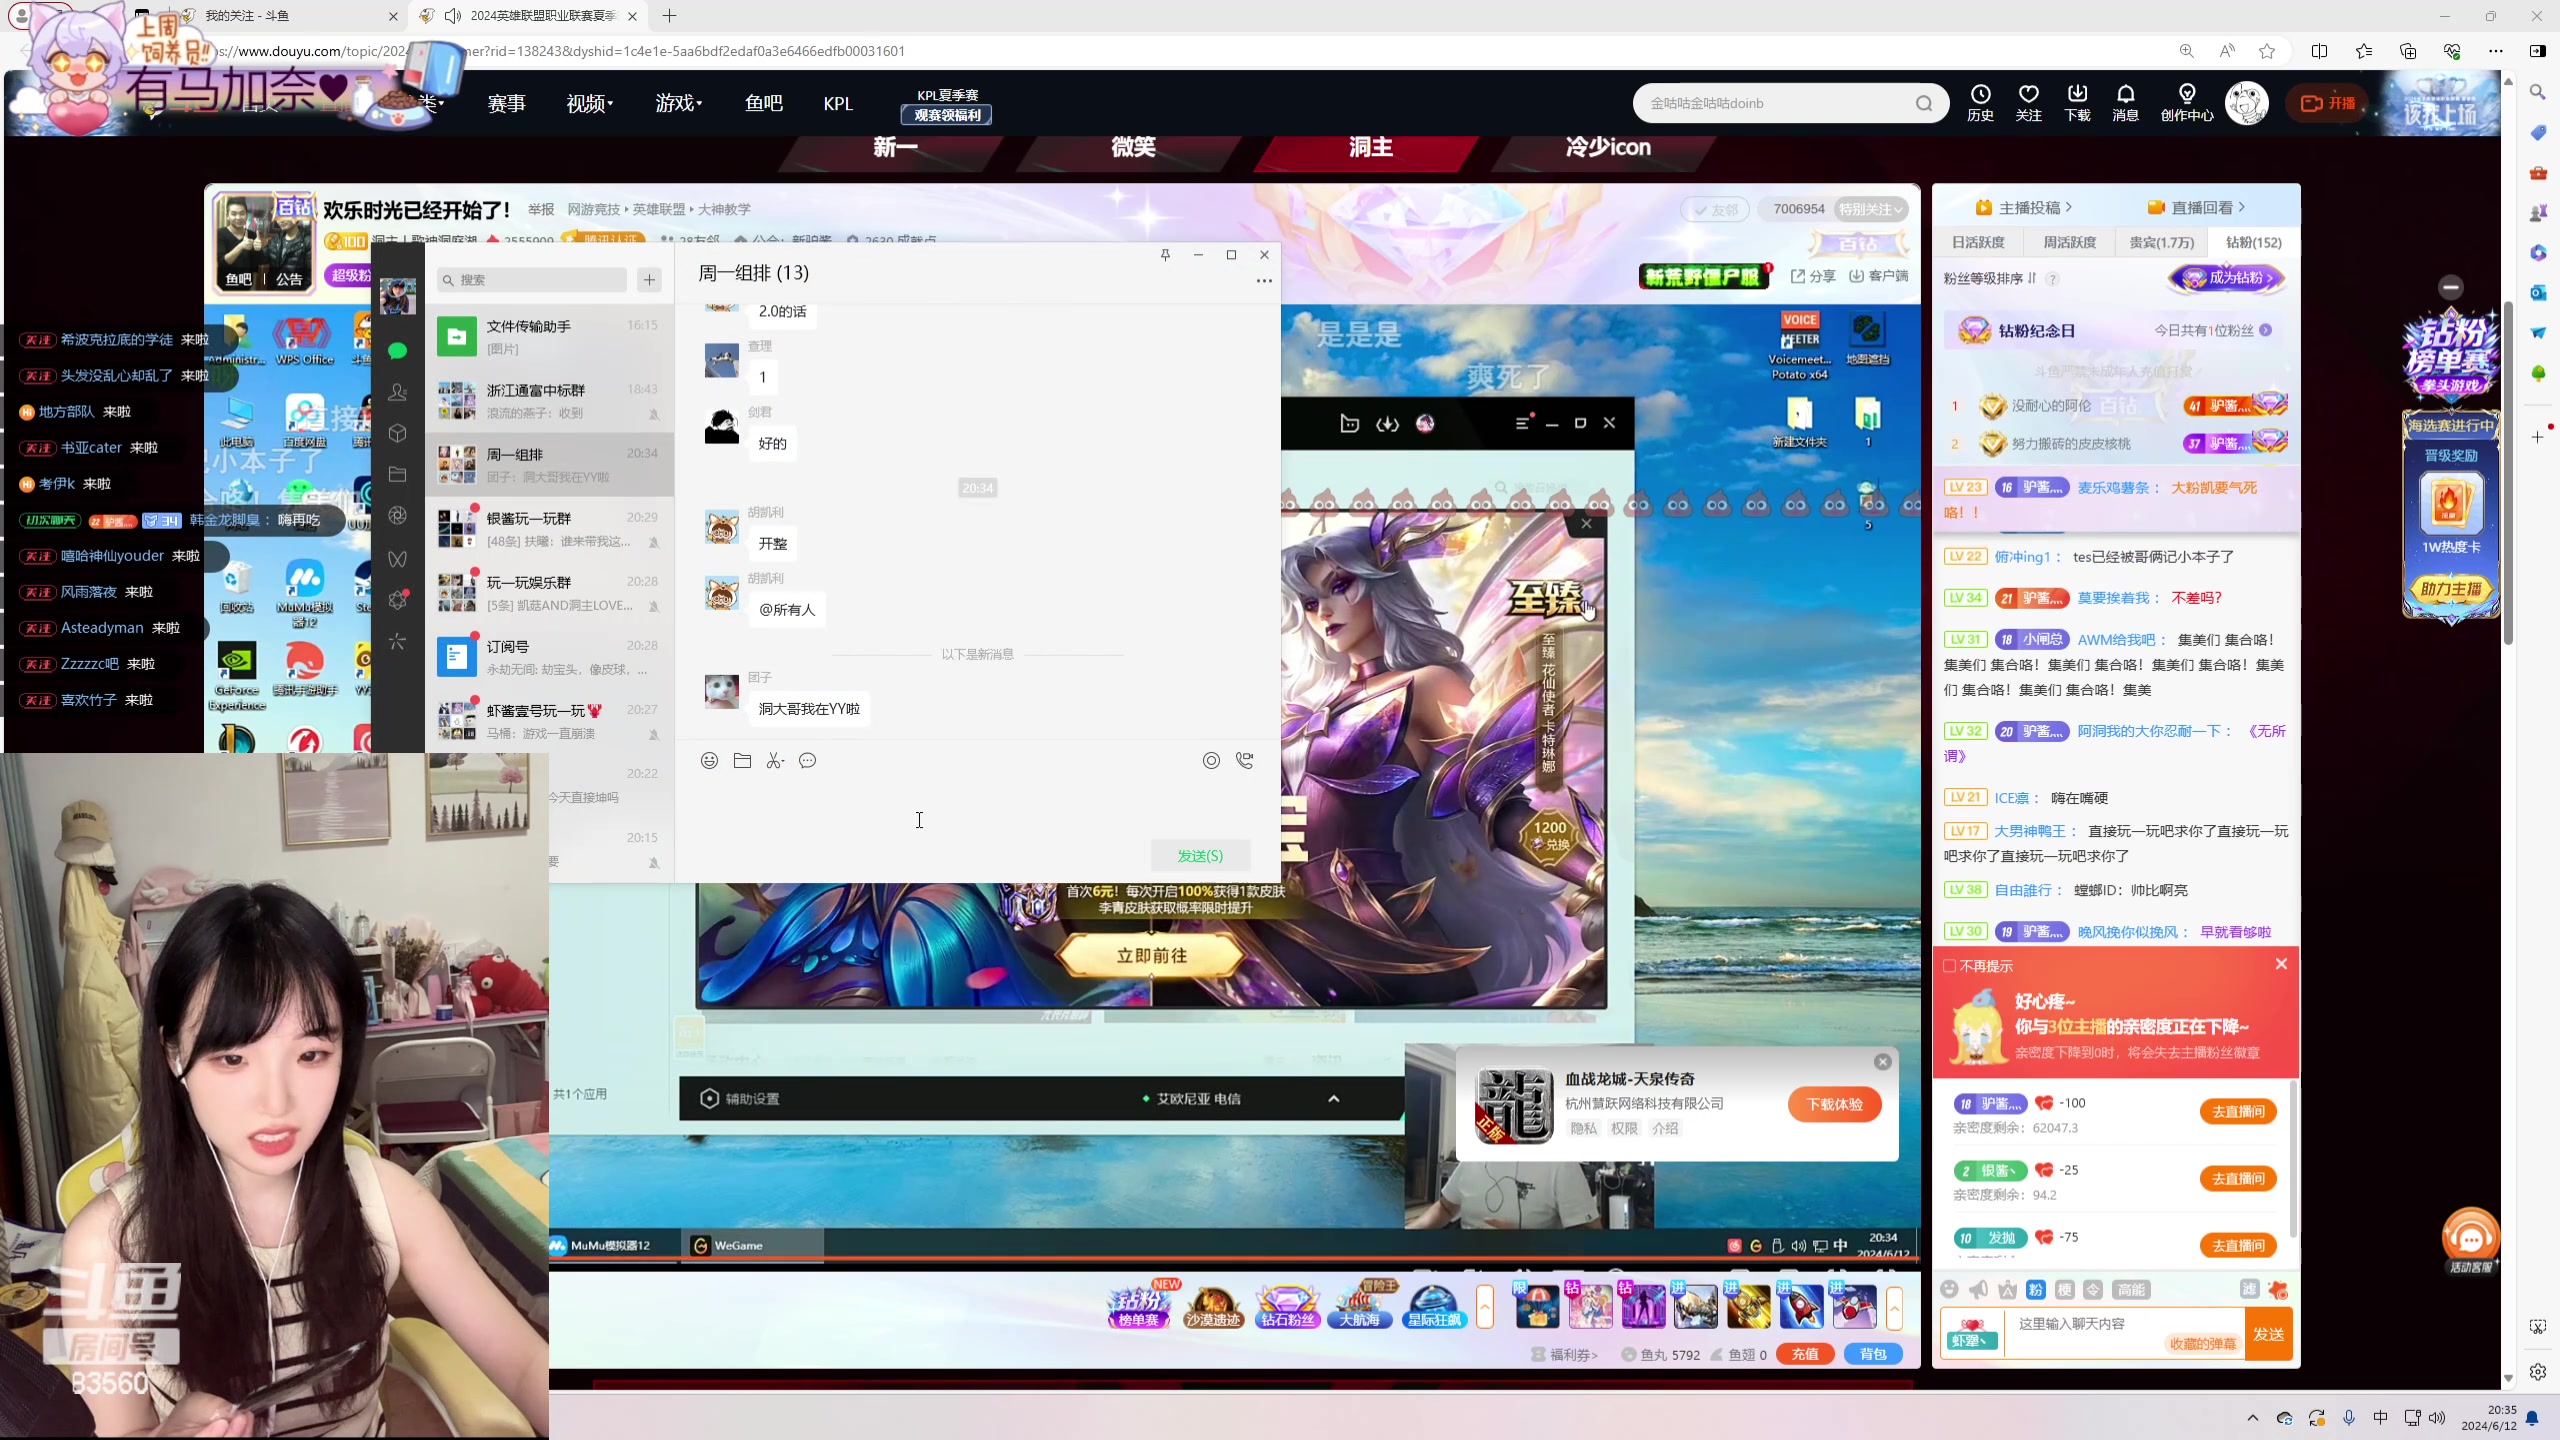This screenshot has width=2560, height=1440.
Task: Click 星际狂飙 activity icon
Action: (x=1433, y=1307)
